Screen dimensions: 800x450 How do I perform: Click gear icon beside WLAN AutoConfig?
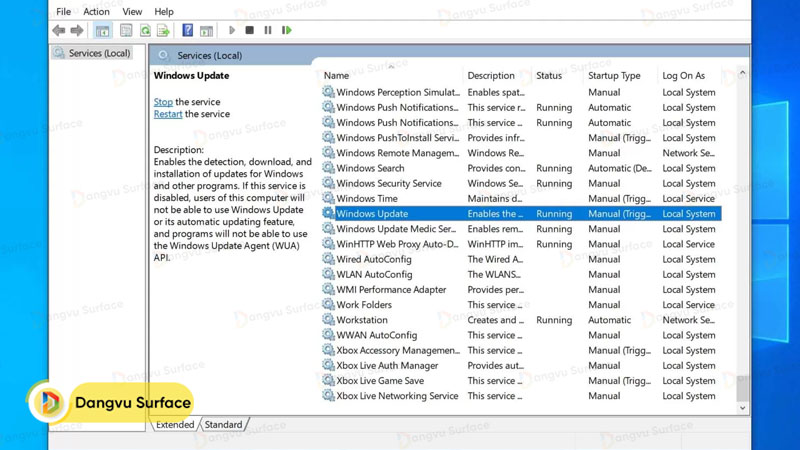pos(328,274)
